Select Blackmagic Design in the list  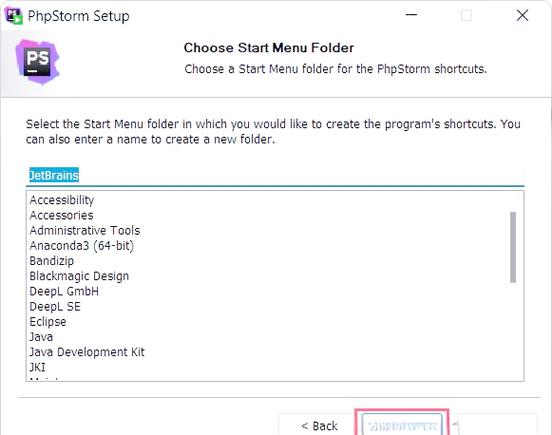point(79,276)
